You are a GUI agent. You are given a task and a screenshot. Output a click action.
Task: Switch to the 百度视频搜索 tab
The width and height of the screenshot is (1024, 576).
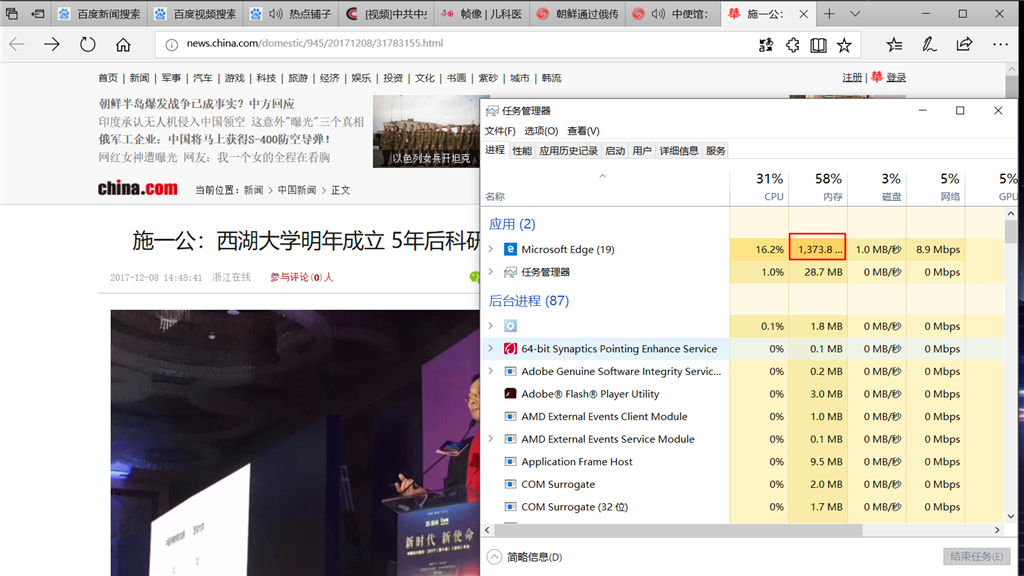coord(195,14)
